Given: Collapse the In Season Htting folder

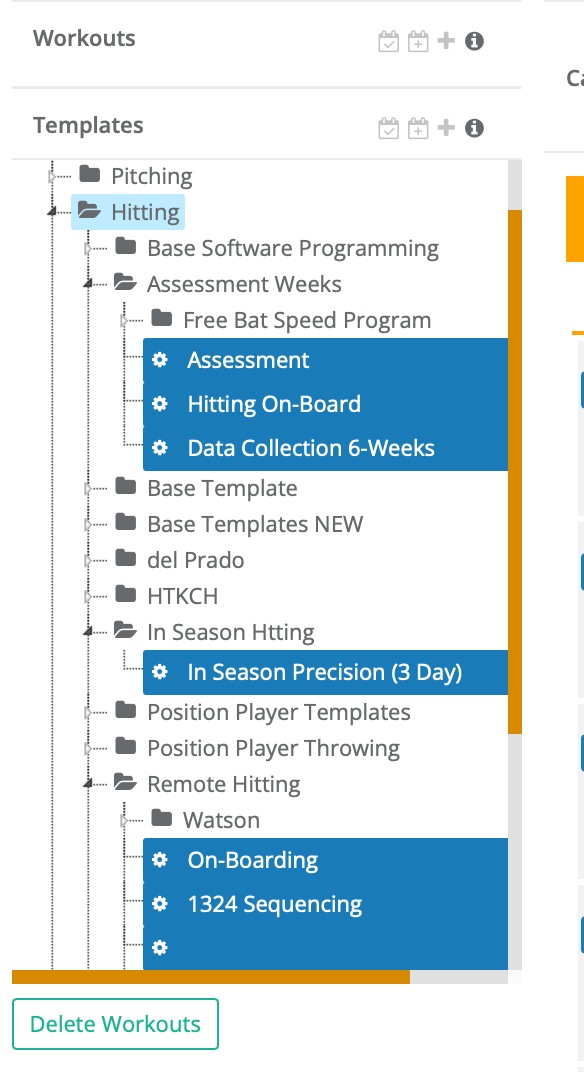Looking at the screenshot, I should [x=88, y=632].
